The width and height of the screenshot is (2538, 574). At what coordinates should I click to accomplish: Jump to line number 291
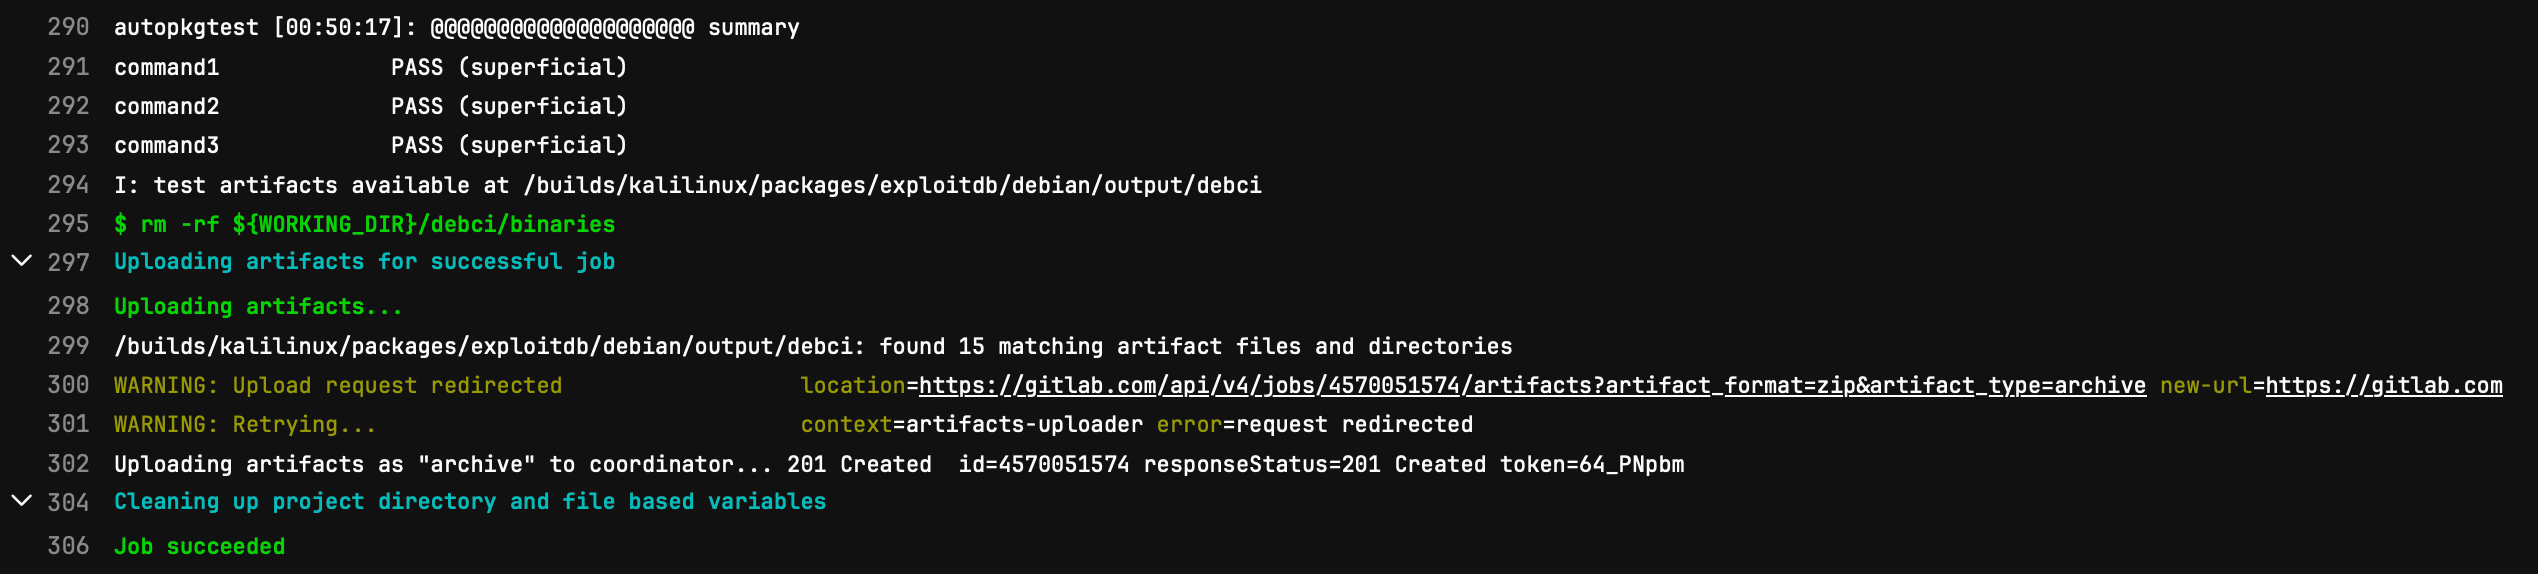pos(68,67)
